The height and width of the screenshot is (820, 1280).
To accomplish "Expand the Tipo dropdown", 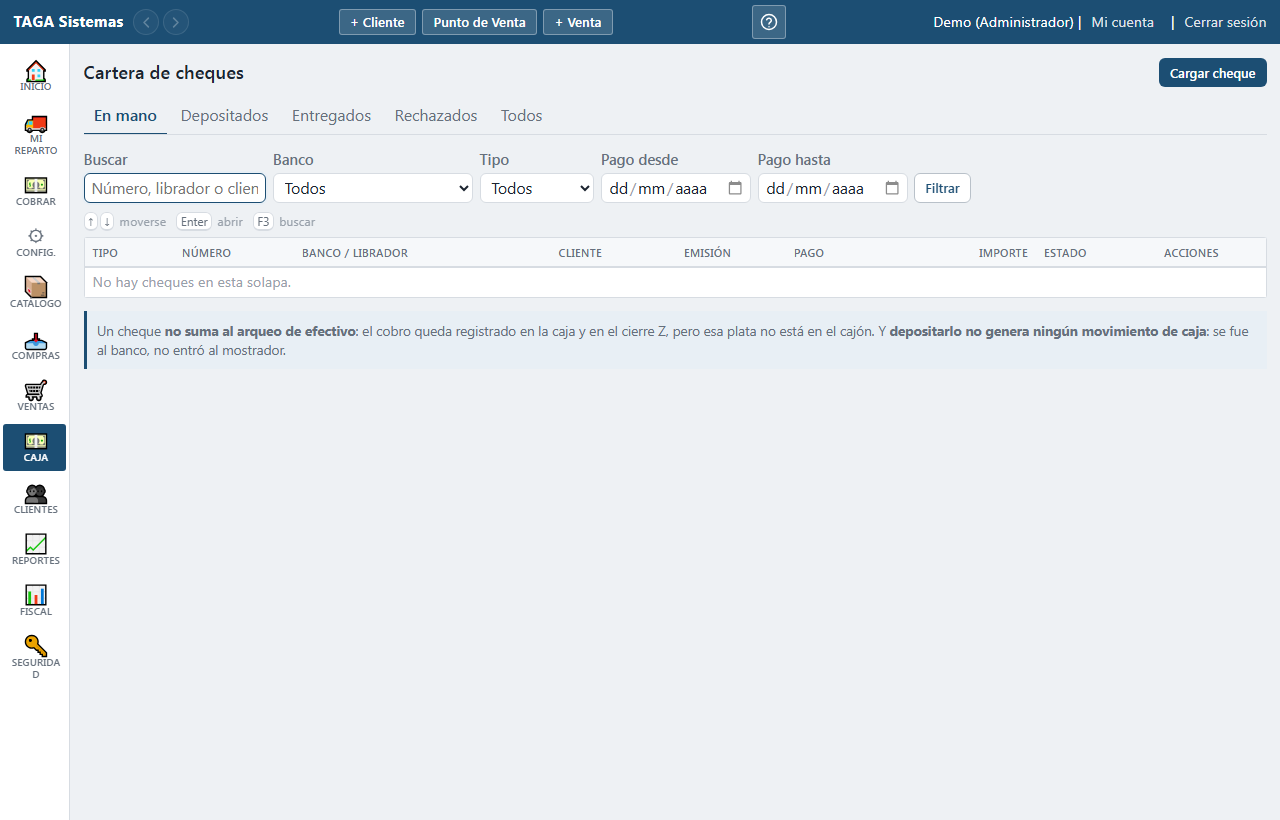I will tap(537, 188).
